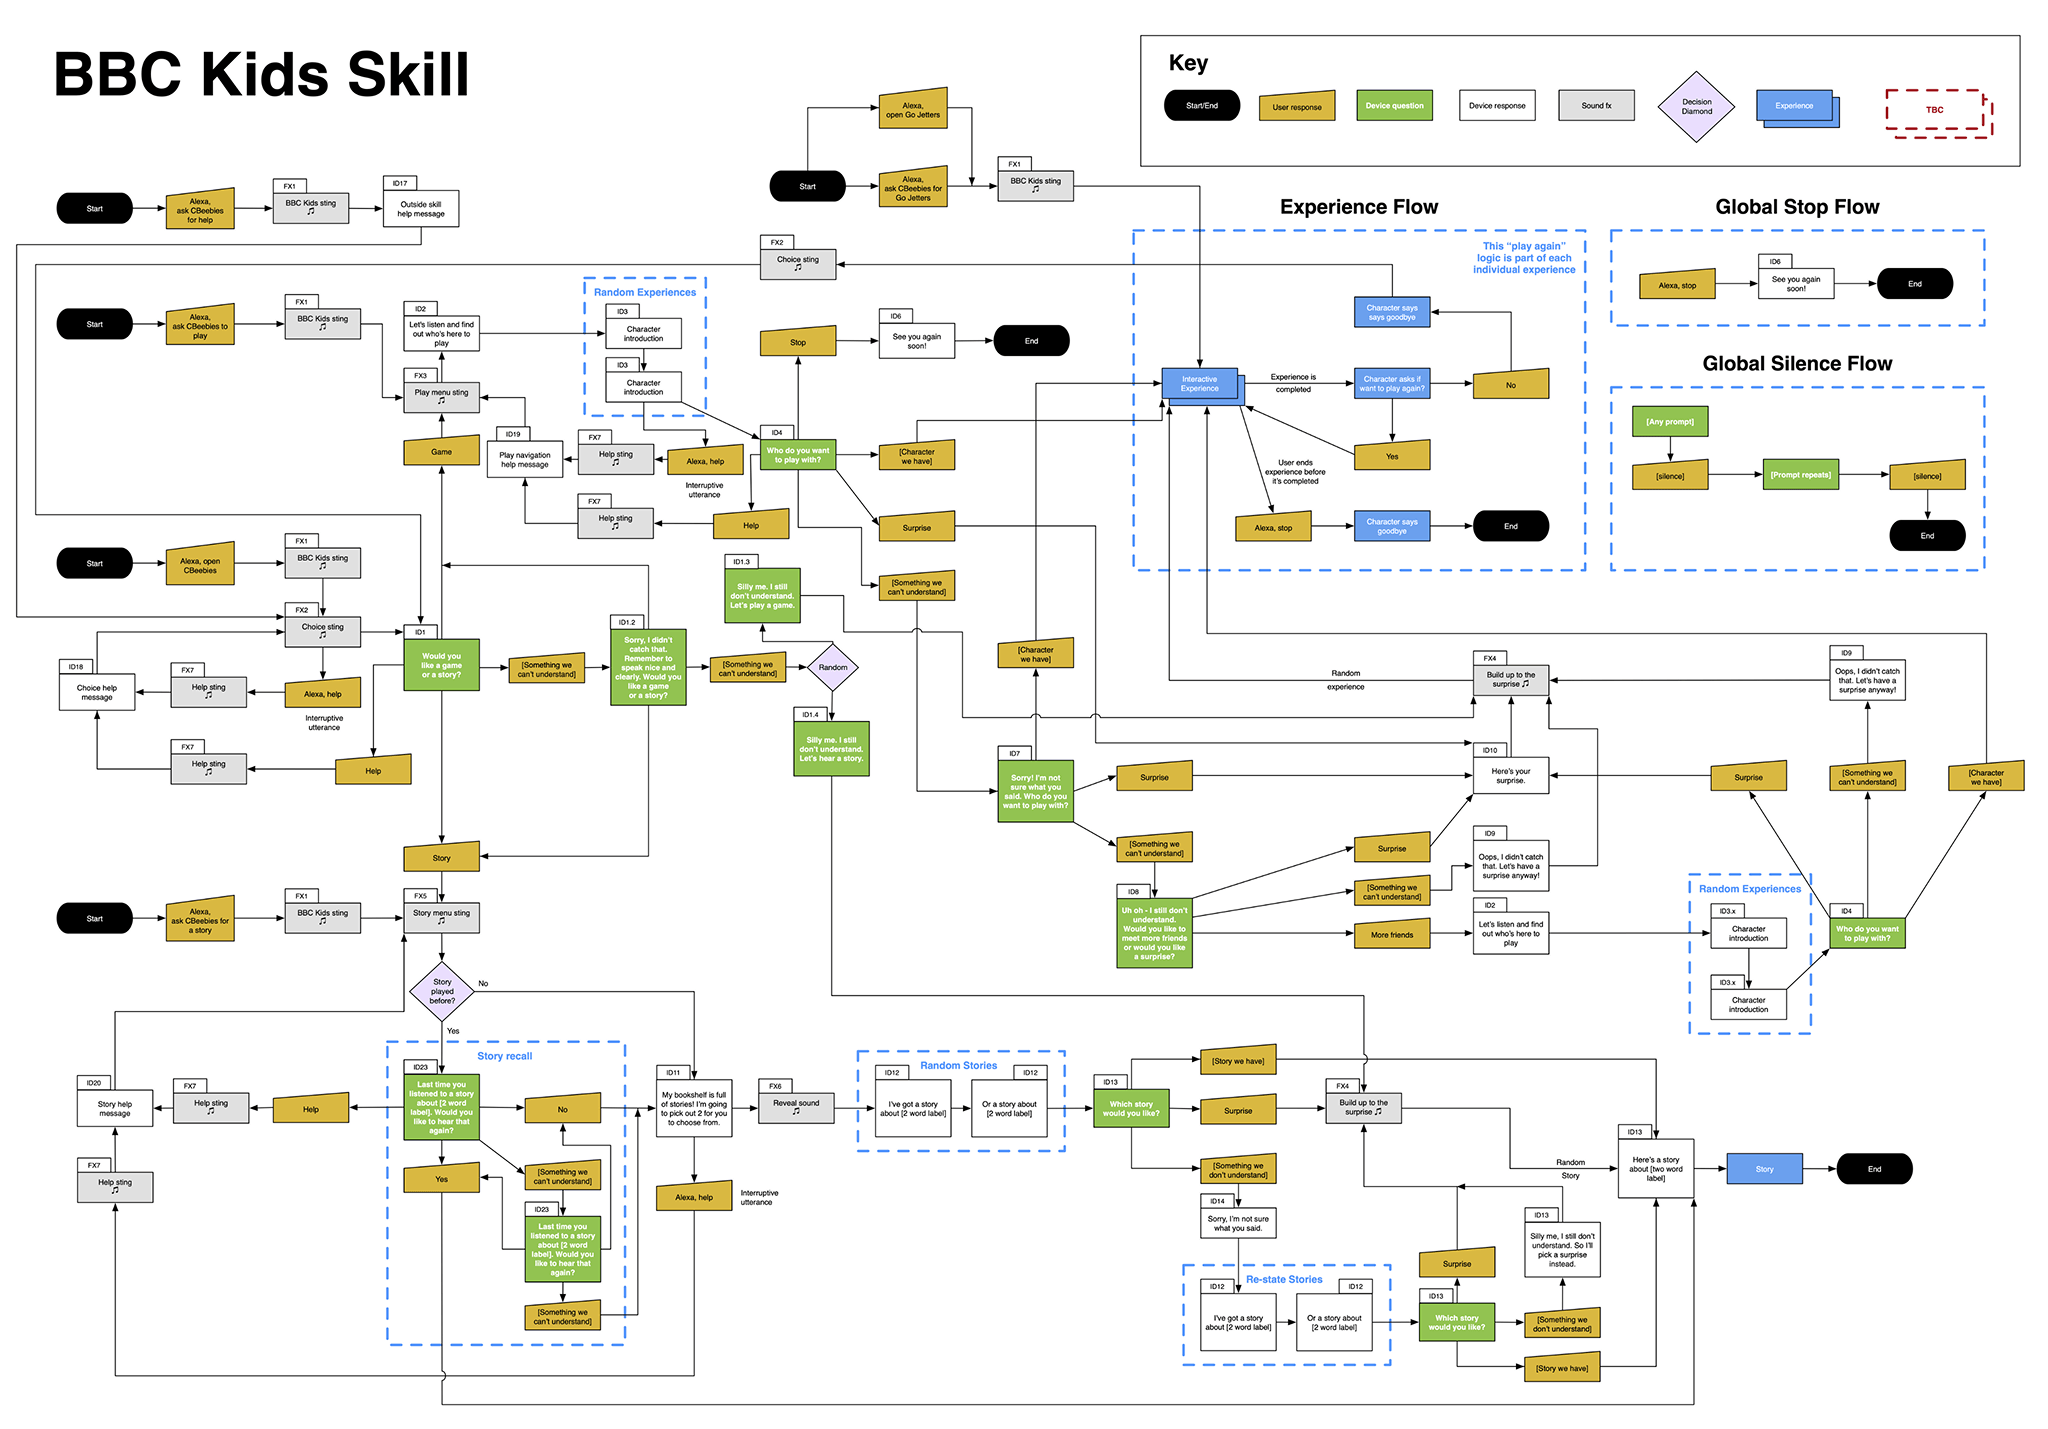Select 'Here's a story about [two word label]' box
Image resolution: width=2048 pixels, height=1429 pixels.
point(1656,1168)
